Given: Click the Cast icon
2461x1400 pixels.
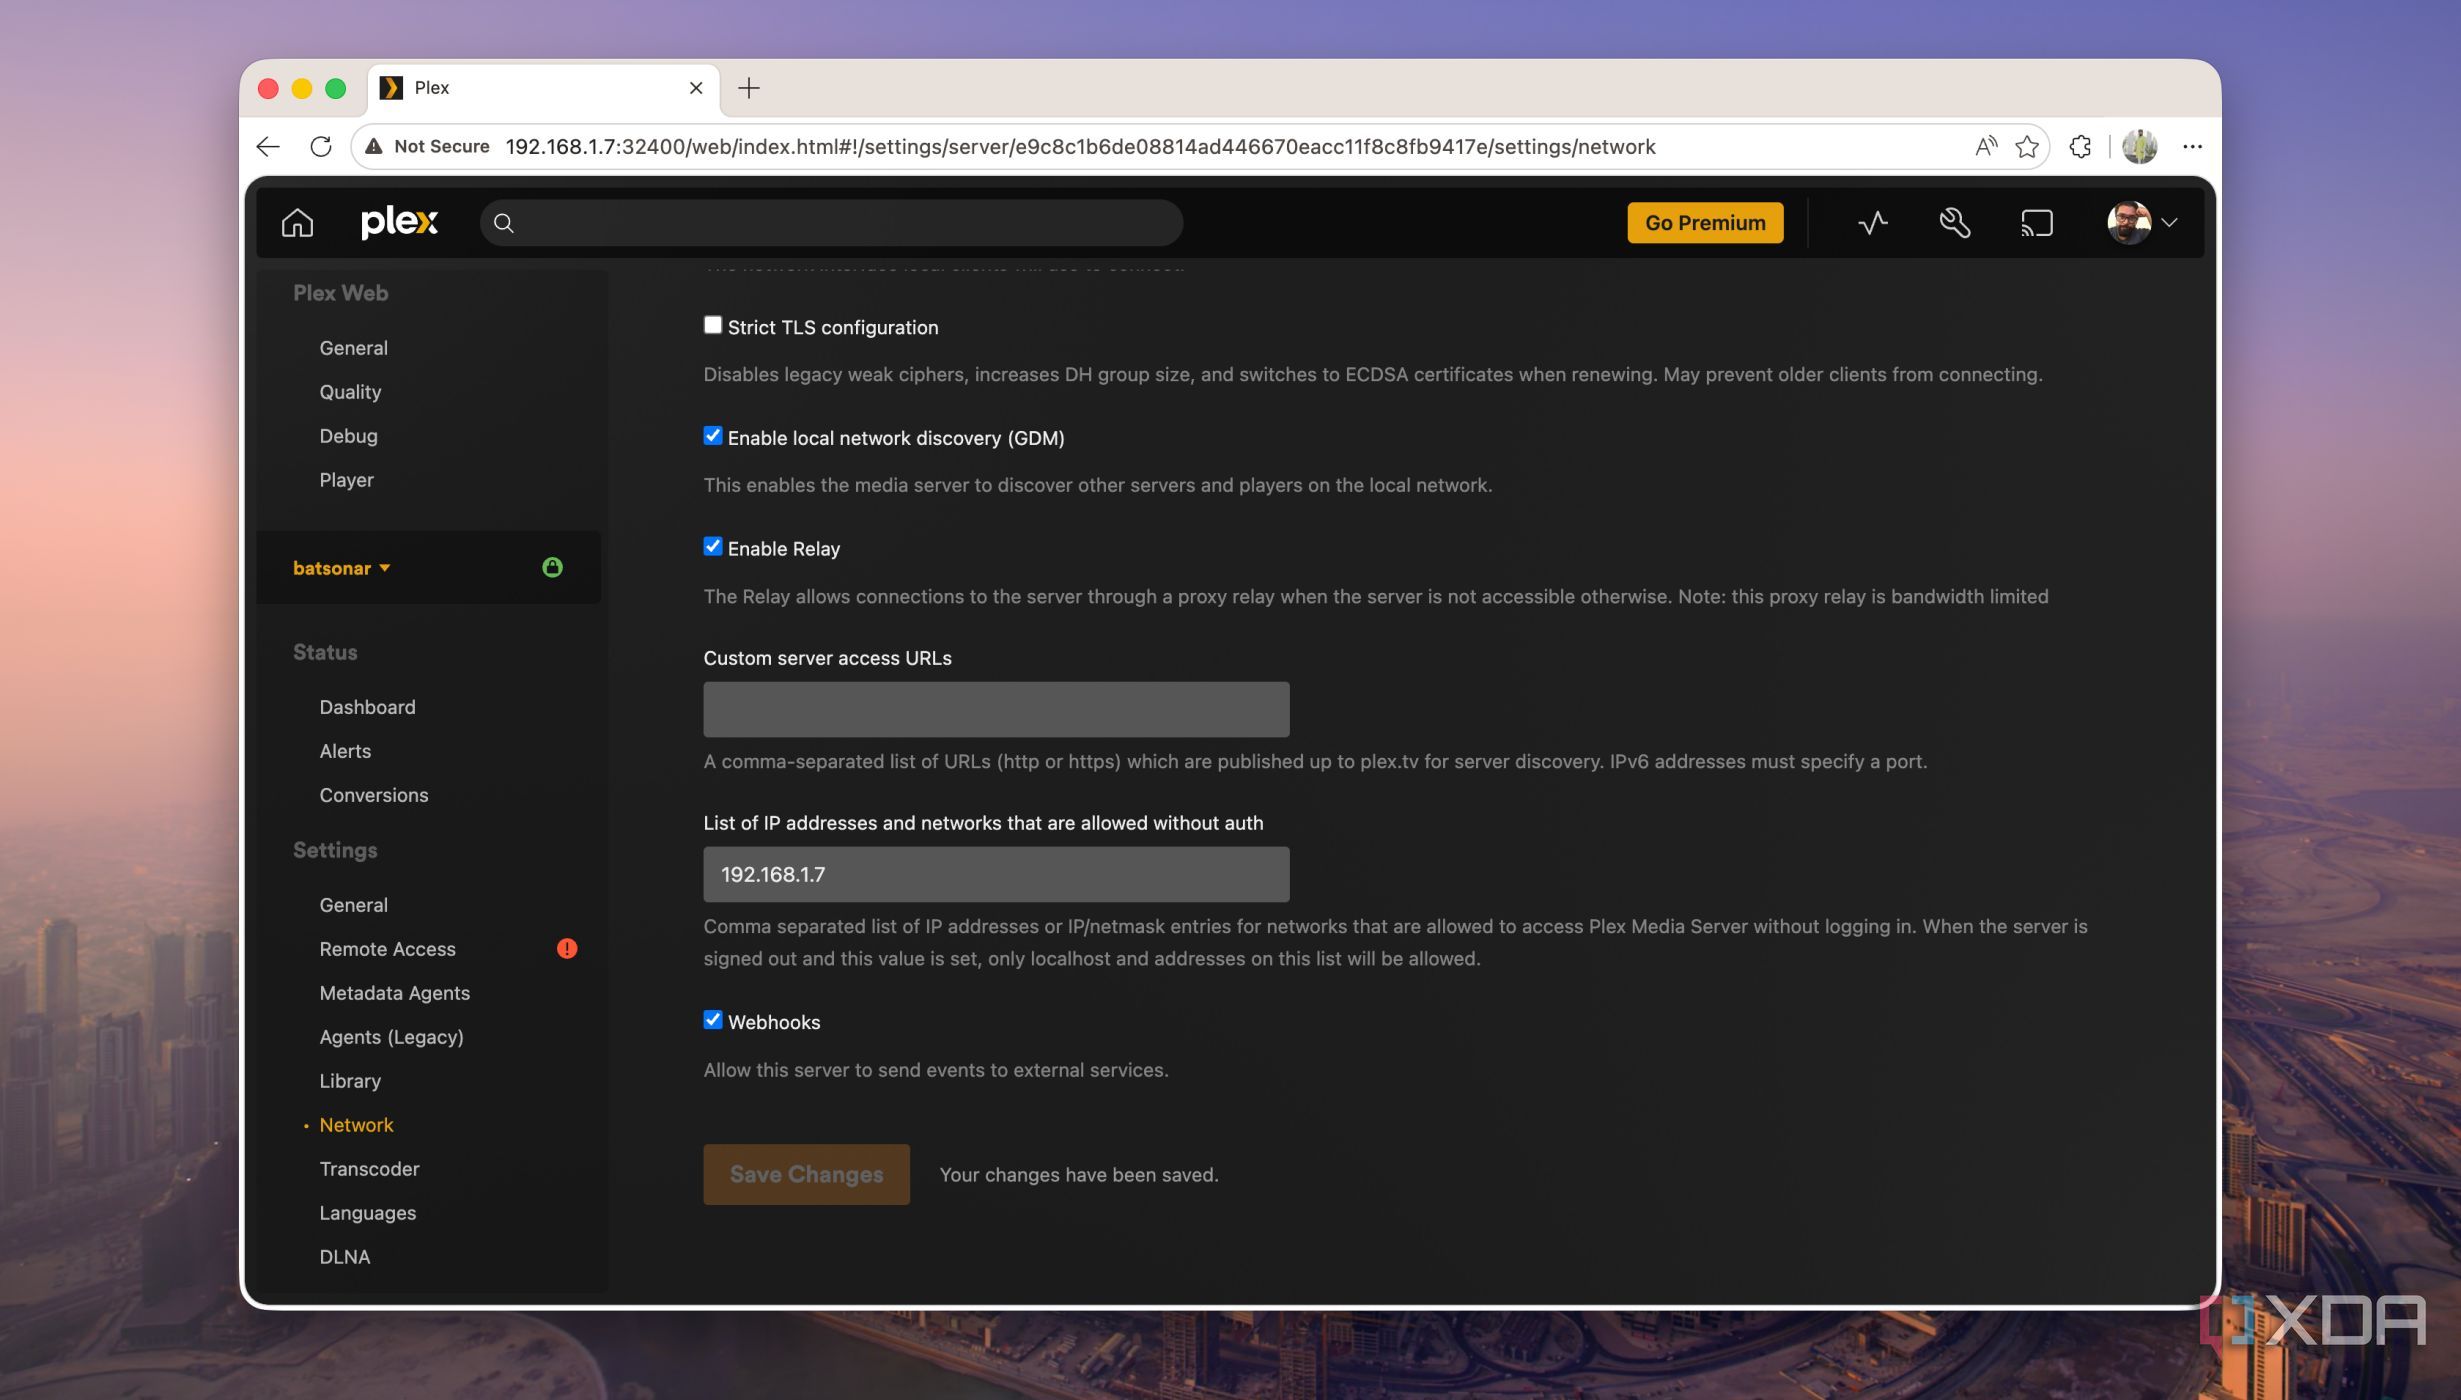Looking at the screenshot, I should pos(2037,222).
